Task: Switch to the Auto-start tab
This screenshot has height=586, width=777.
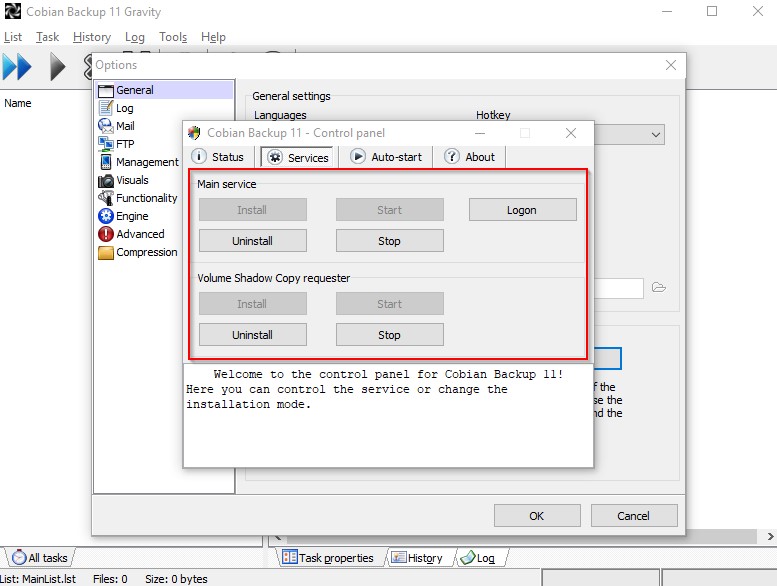Action: coord(386,157)
